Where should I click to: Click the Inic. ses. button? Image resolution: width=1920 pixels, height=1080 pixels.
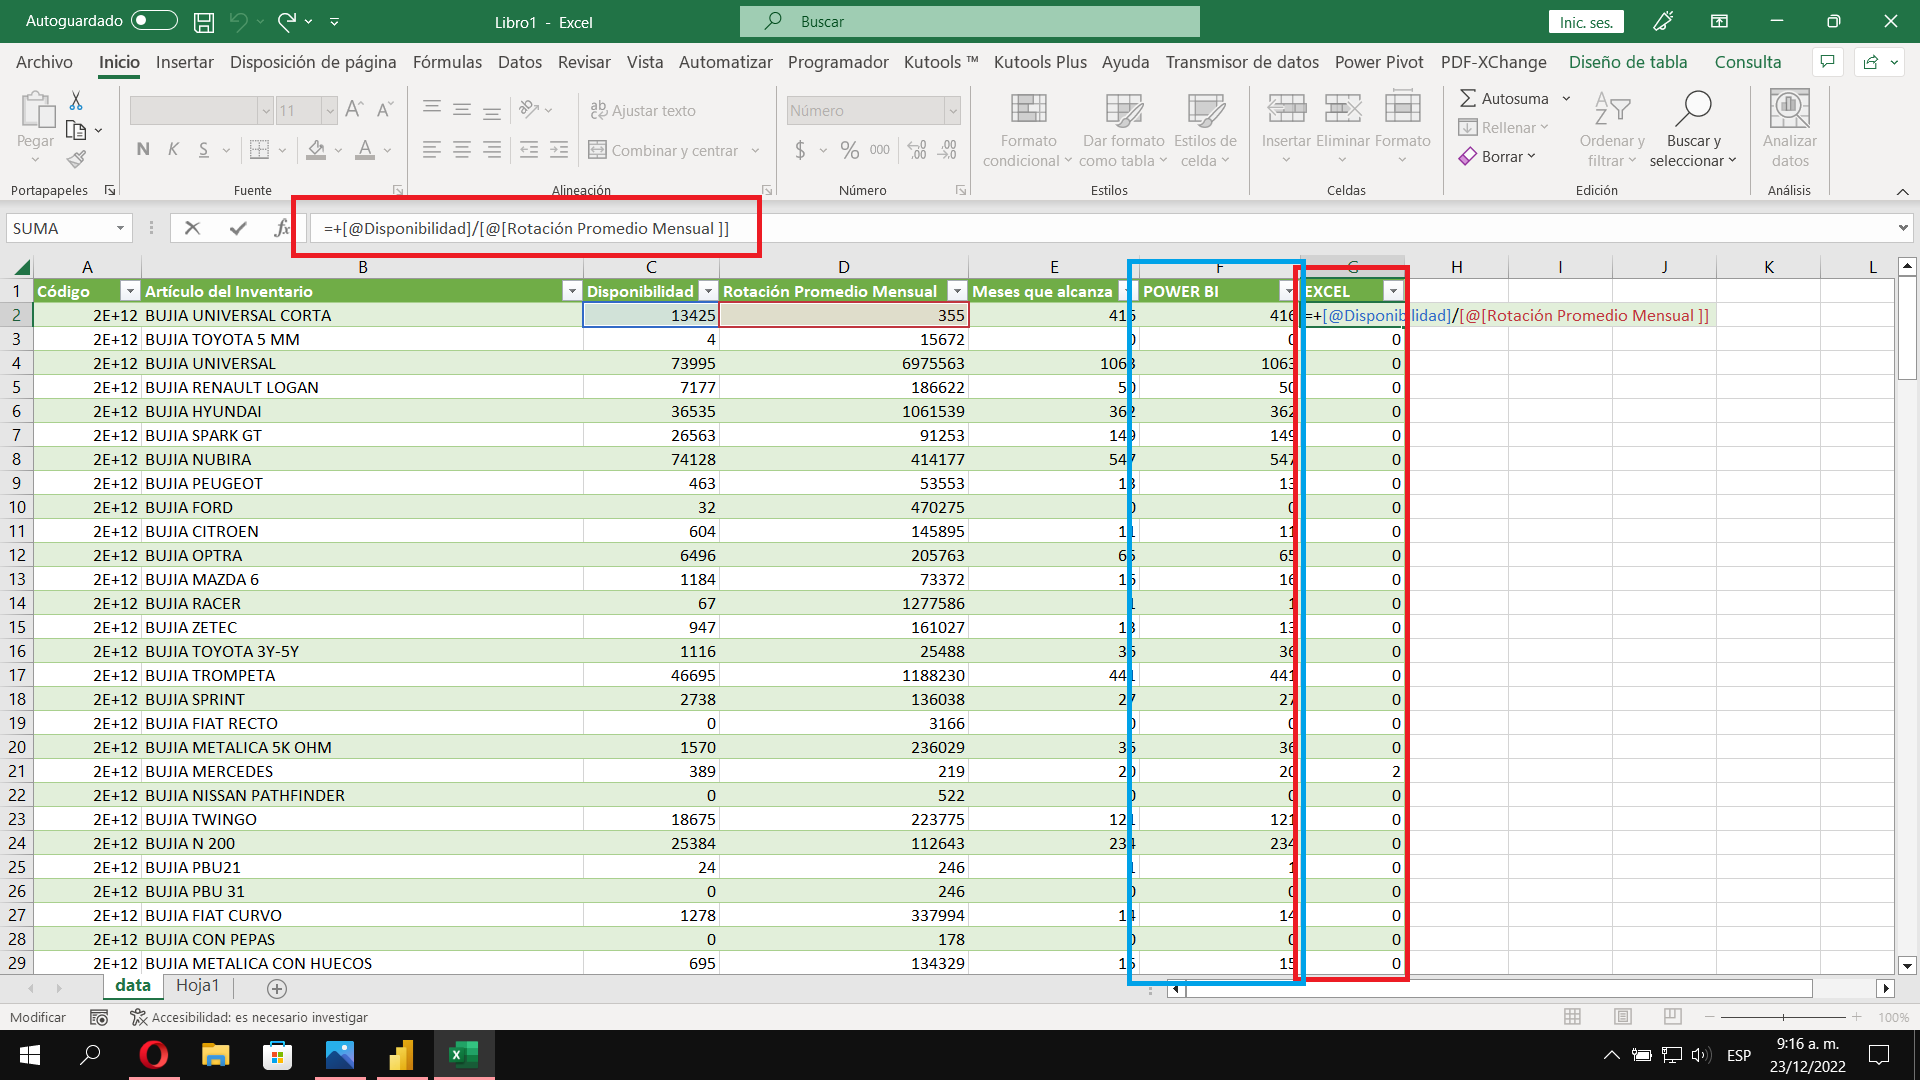pyautogui.click(x=1586, y=22)
